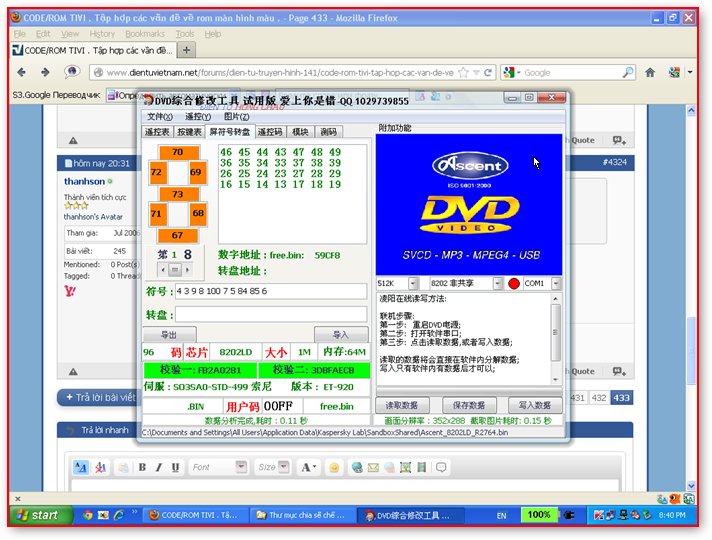Click 导出 export button
Screen dimensions: 712x540
pyautogui.click(x=169, y=335)
